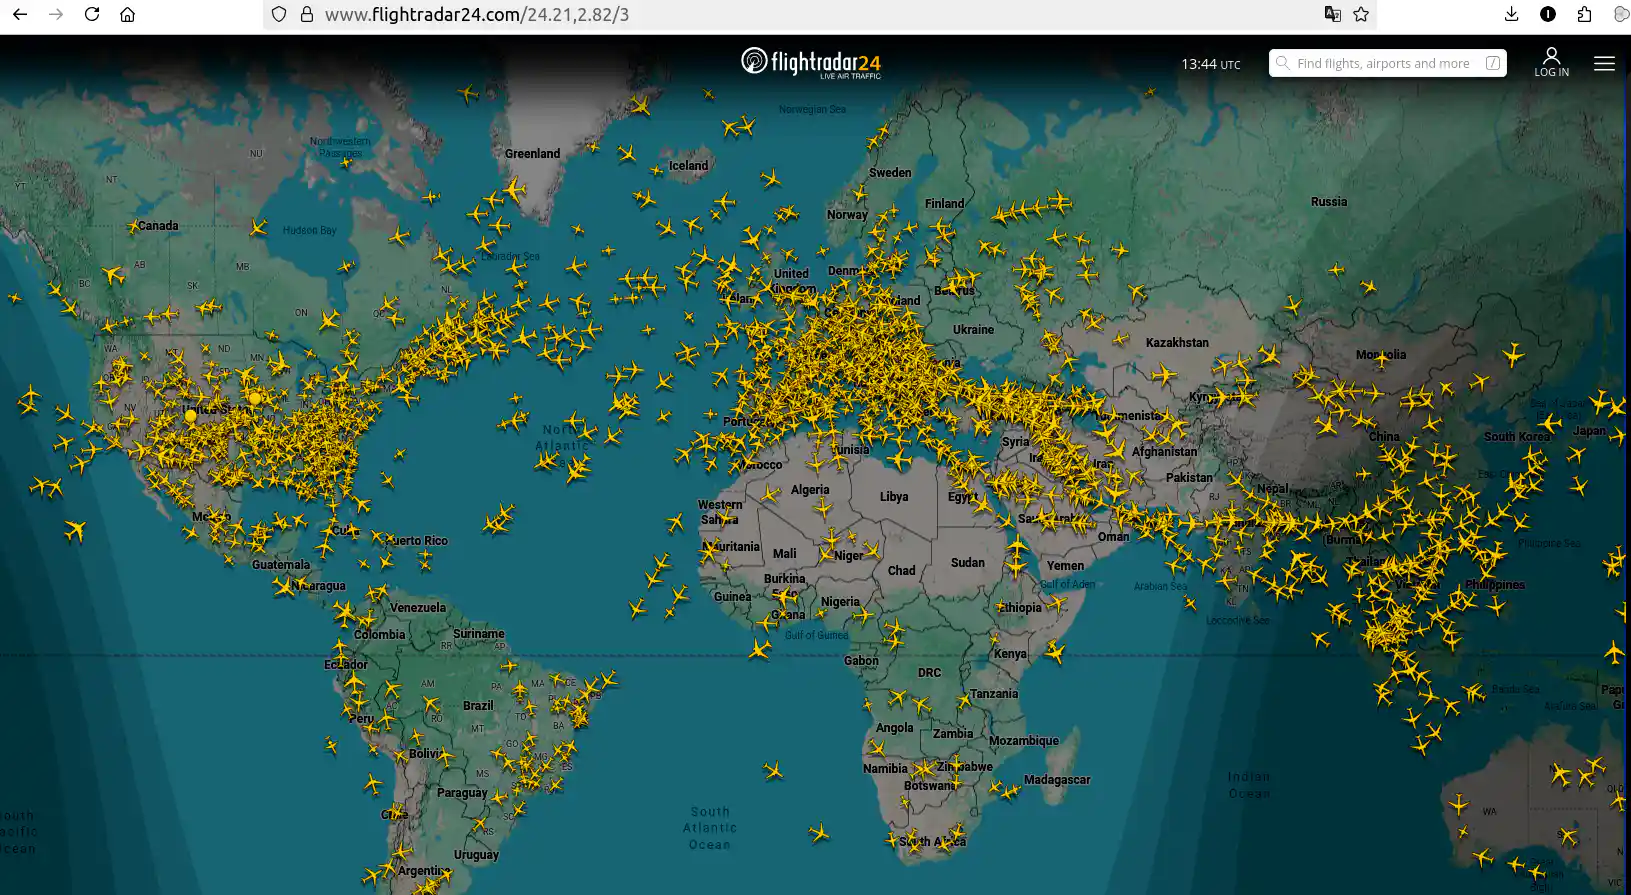Open the browser downloads panel
1631x895 pixels.
pos(1511,14)
